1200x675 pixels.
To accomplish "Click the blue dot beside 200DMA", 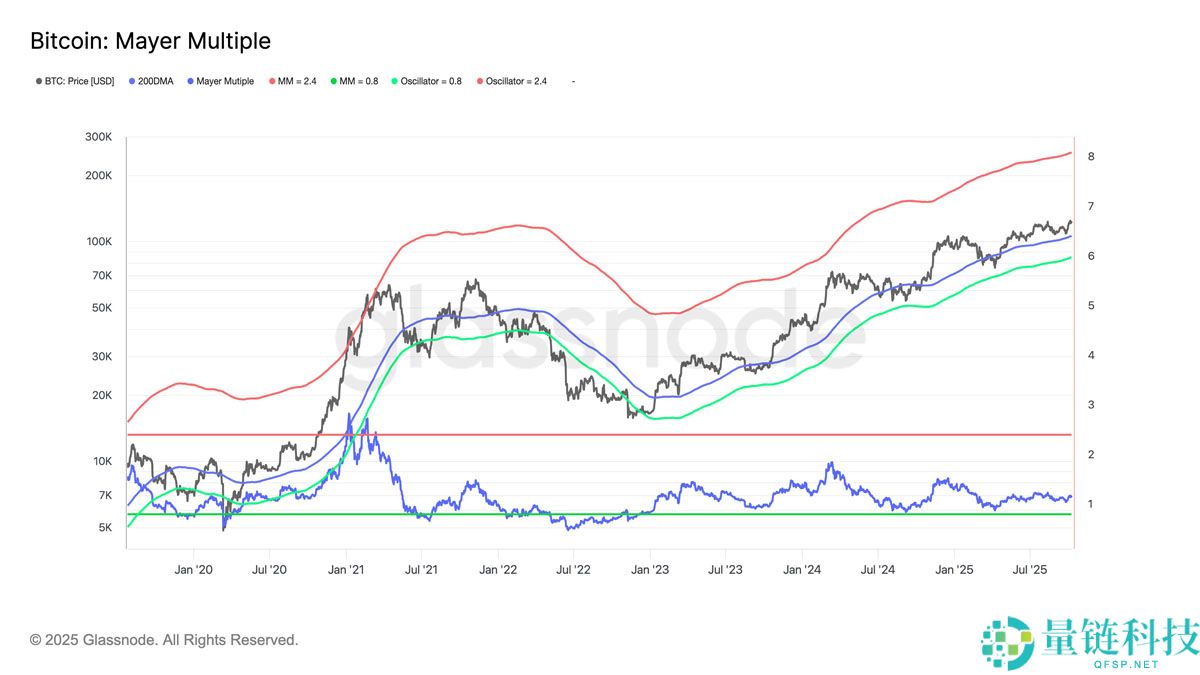I will click(x=133, y=81).
